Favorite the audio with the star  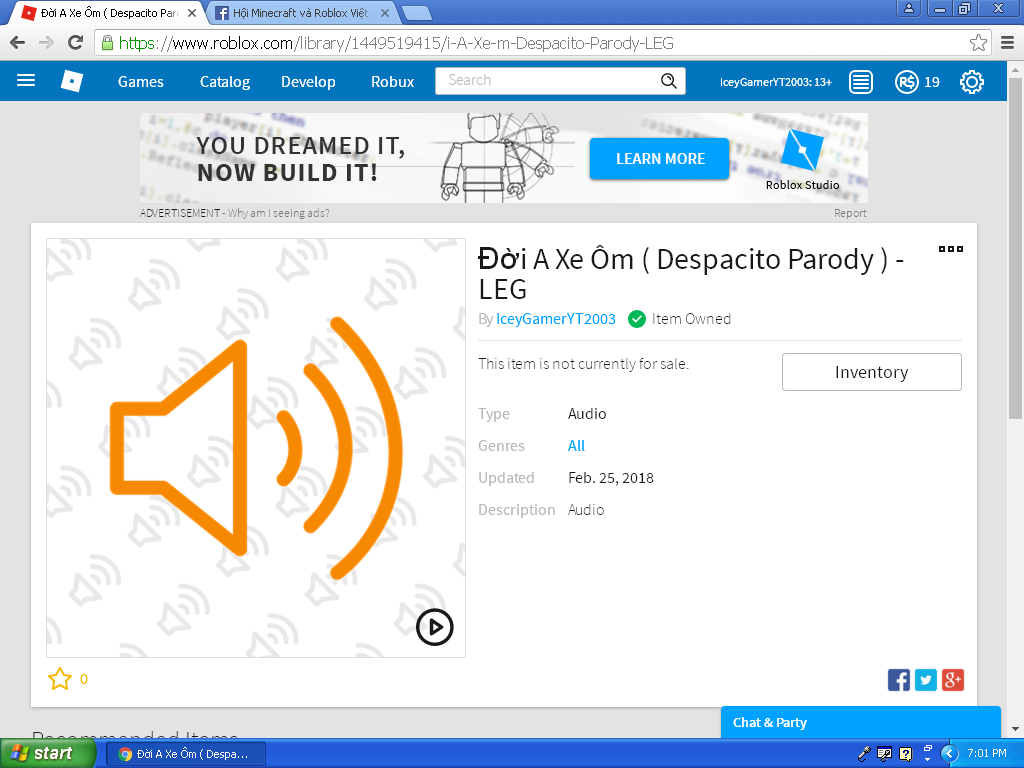[59, 679]
